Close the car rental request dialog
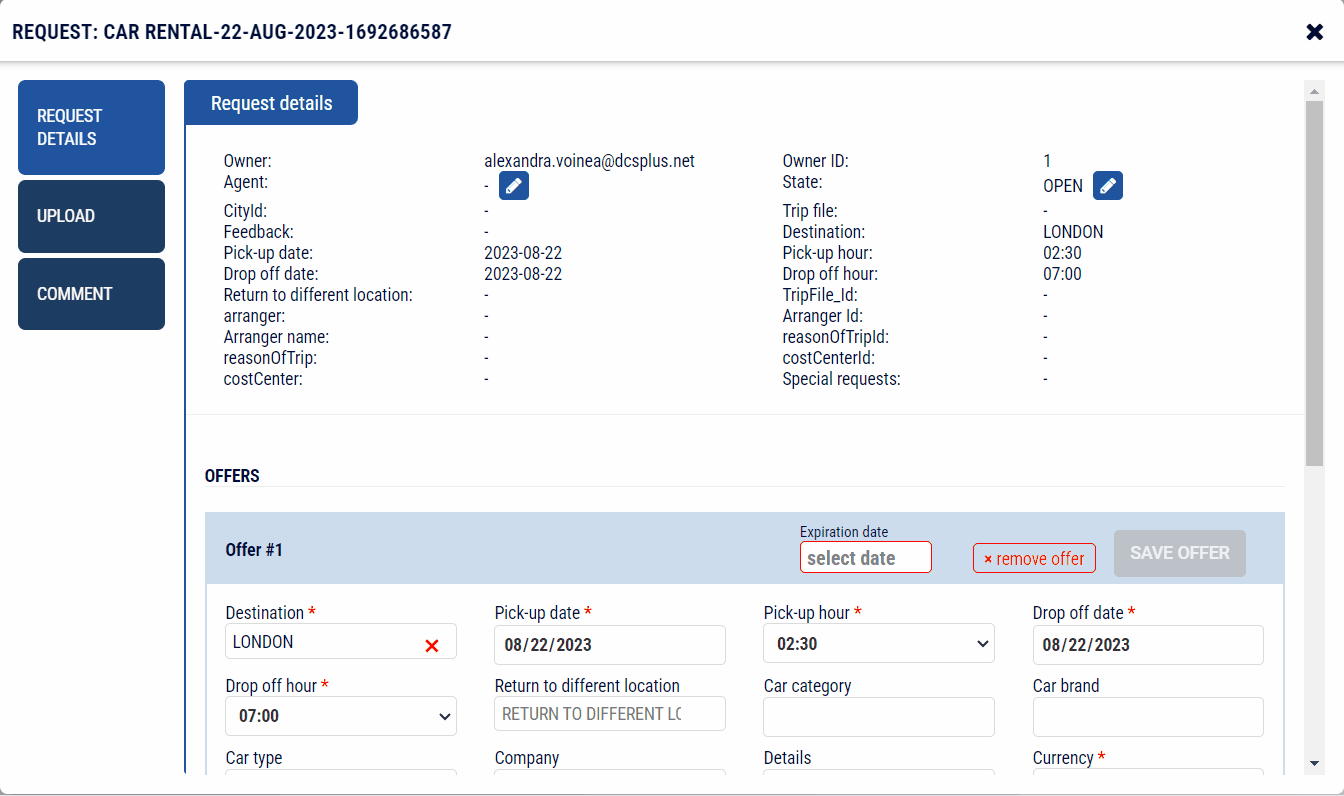 (x=1314, y=31)
